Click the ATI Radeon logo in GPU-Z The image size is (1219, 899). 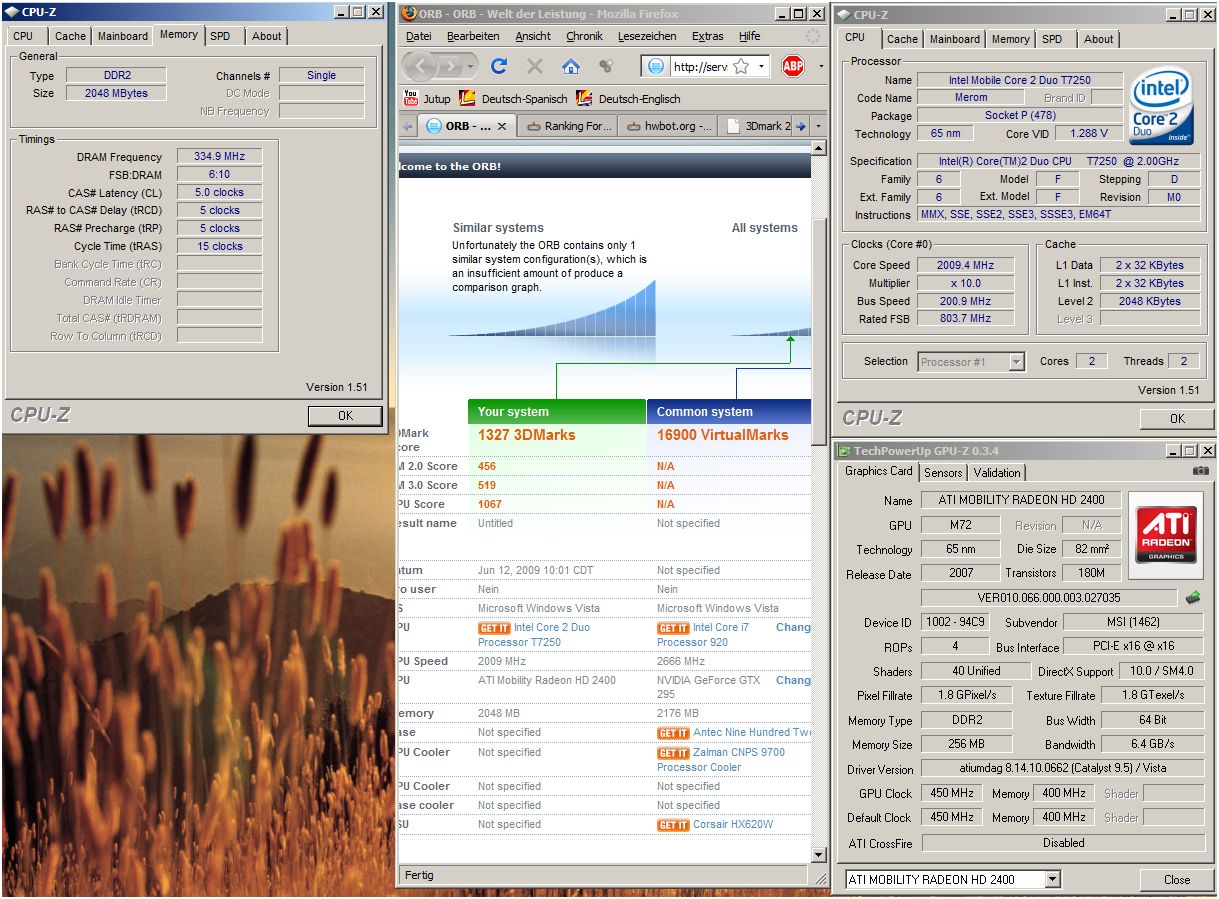[x=1166, y=534]
